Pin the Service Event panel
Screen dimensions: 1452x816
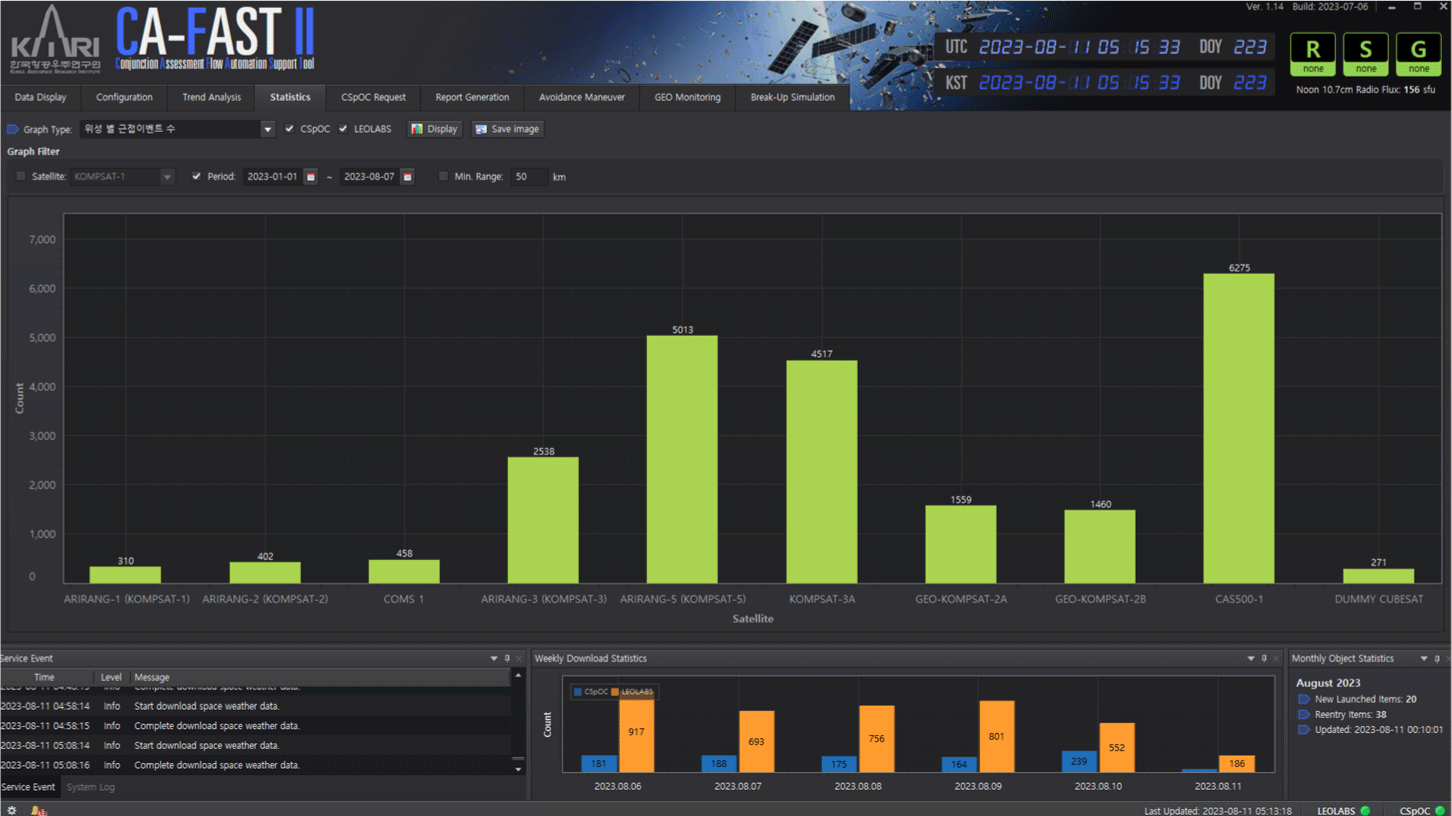click(x=507, y=658)
